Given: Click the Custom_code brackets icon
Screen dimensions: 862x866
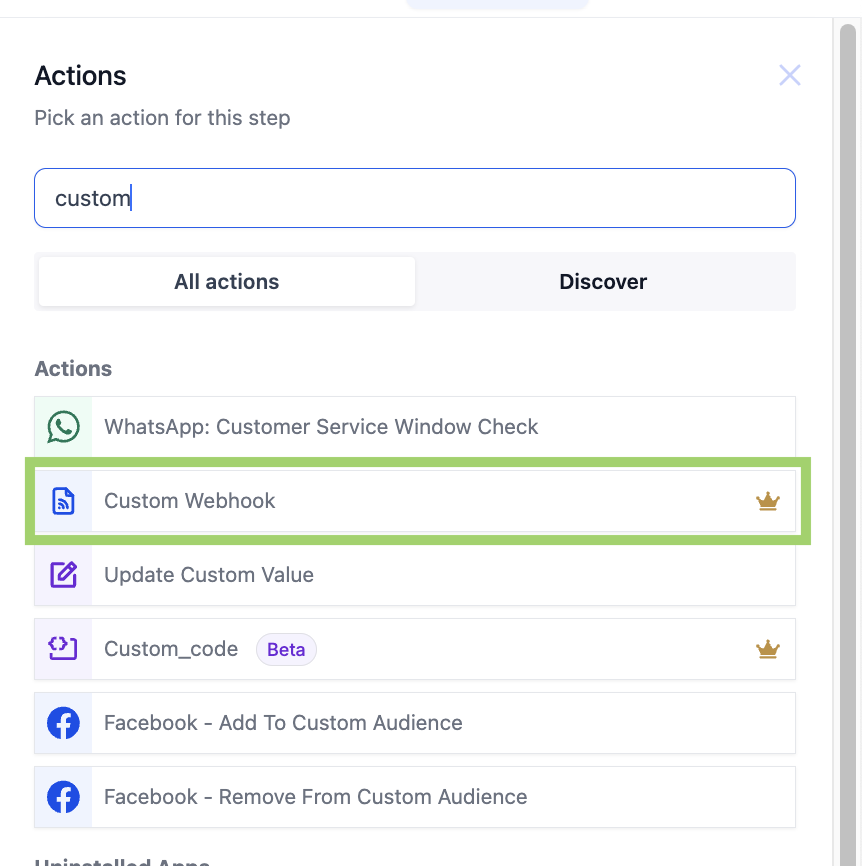Looking at the screenshot, I should (x=63, y=649).
